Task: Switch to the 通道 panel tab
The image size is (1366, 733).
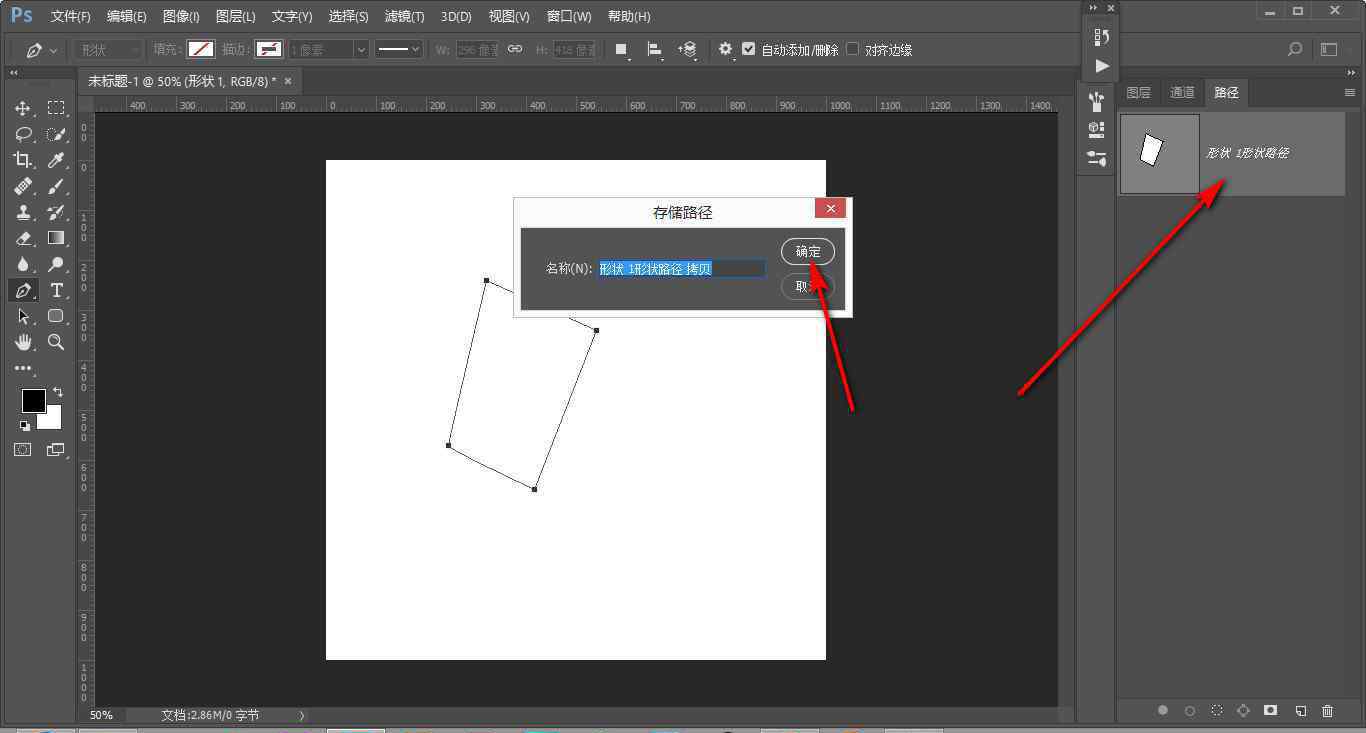Action: pyautogui.click(x=1182, y=92)
